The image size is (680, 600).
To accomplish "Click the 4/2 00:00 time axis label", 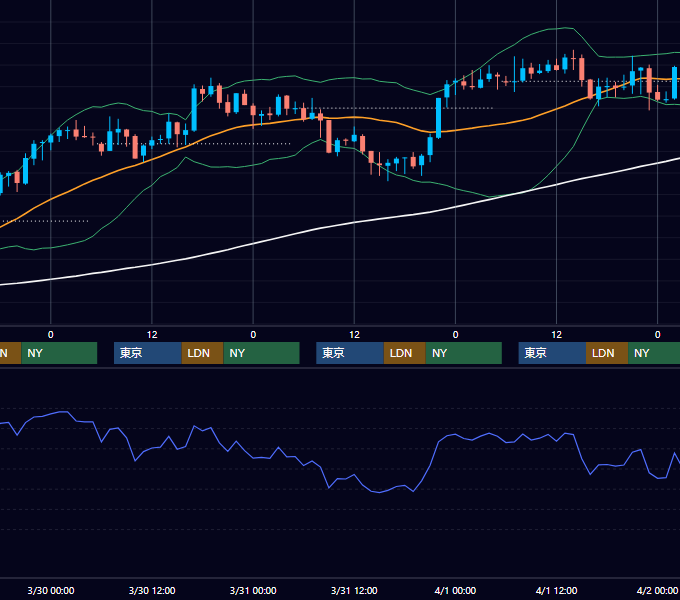I will pyautogui.click(x=657, y=590).
